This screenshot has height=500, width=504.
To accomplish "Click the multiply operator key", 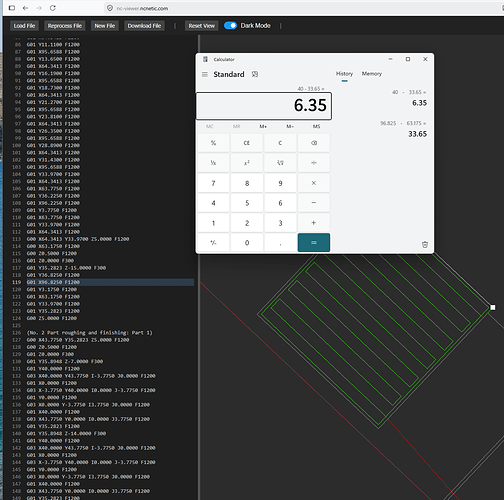I will 314,183.
